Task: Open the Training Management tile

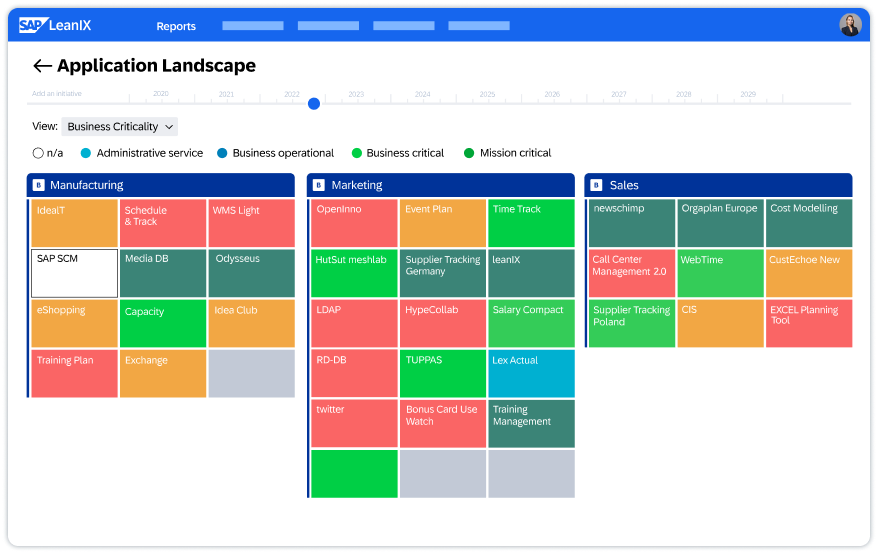Action: pyautogui.click(x=531, y=423)
